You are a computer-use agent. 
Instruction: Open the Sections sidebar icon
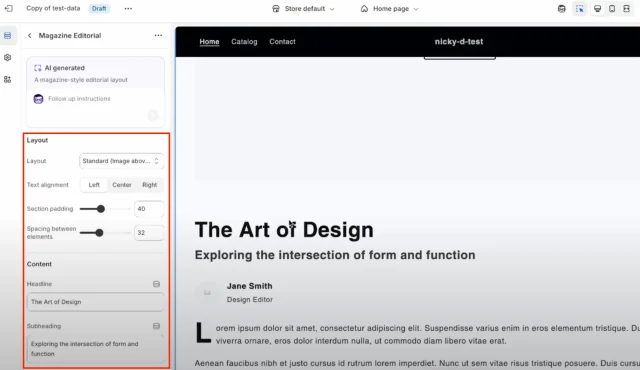[8, 36]
